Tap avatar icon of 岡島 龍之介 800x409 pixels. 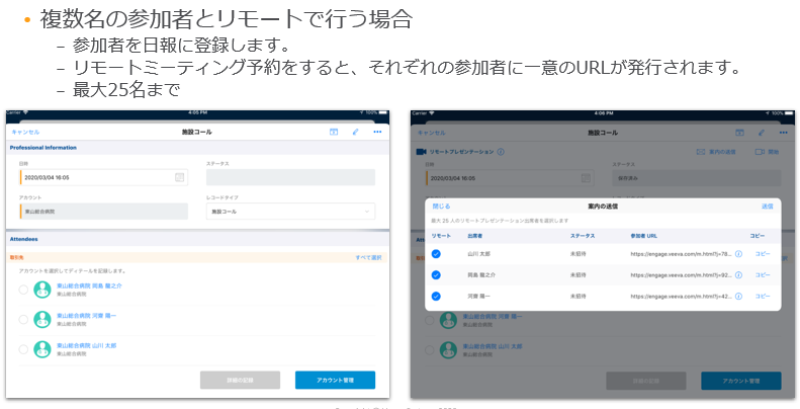tap(42, 289)
